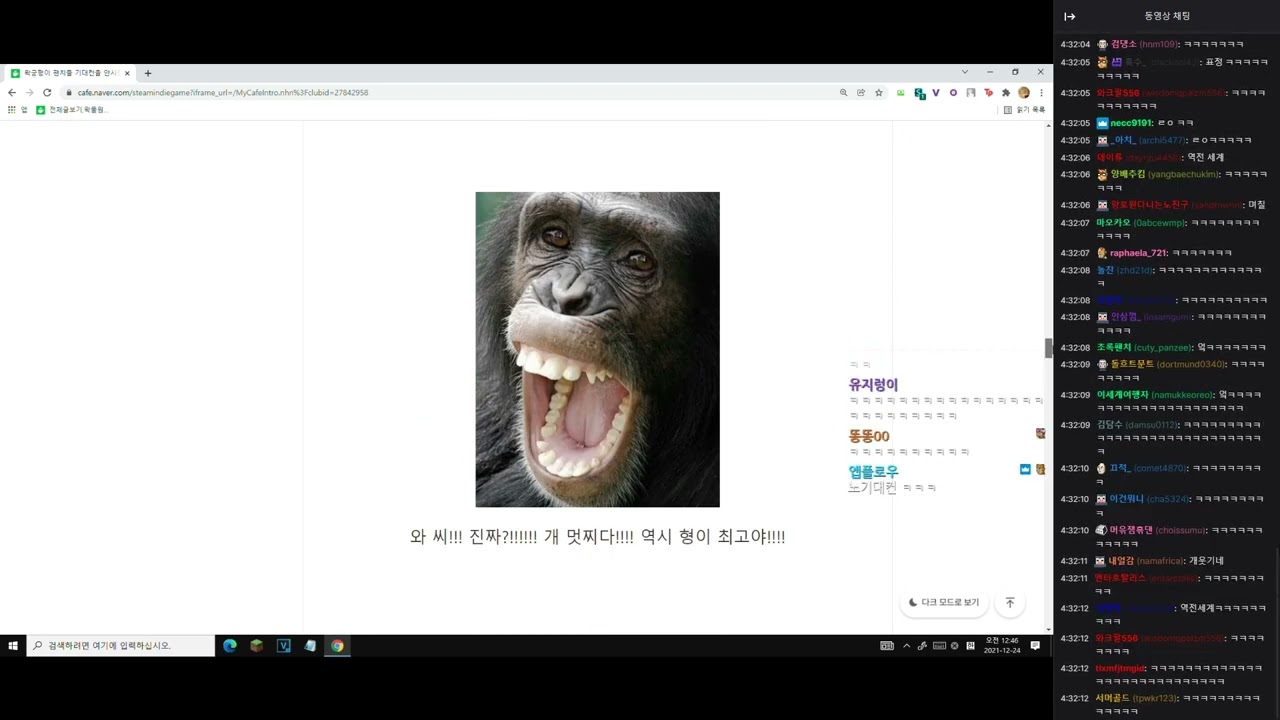Image resolution: width=1280 pixels, height=720 pixels.
Task: Click the laughing chimpanzee image
Action: point(597,349)
